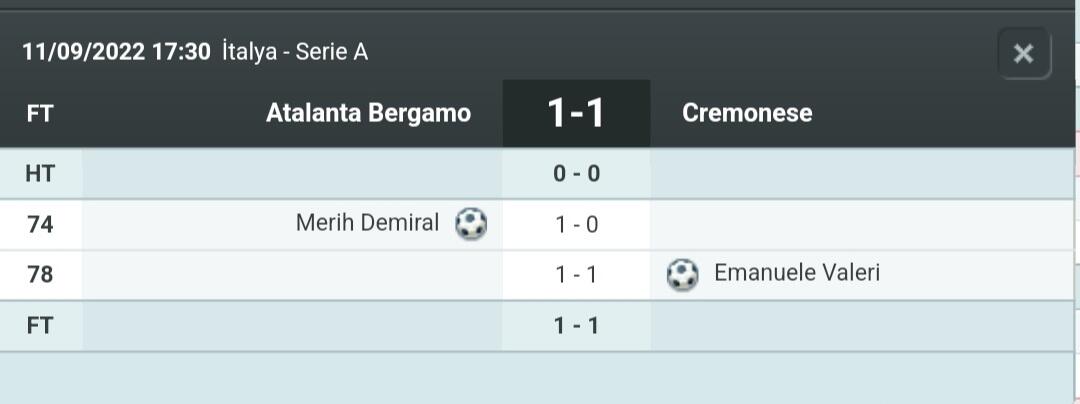The image size is (1080, 404).
Task: Click the goal ball icon beside Emanuele Valeri
Action: [x=682, y=274]
